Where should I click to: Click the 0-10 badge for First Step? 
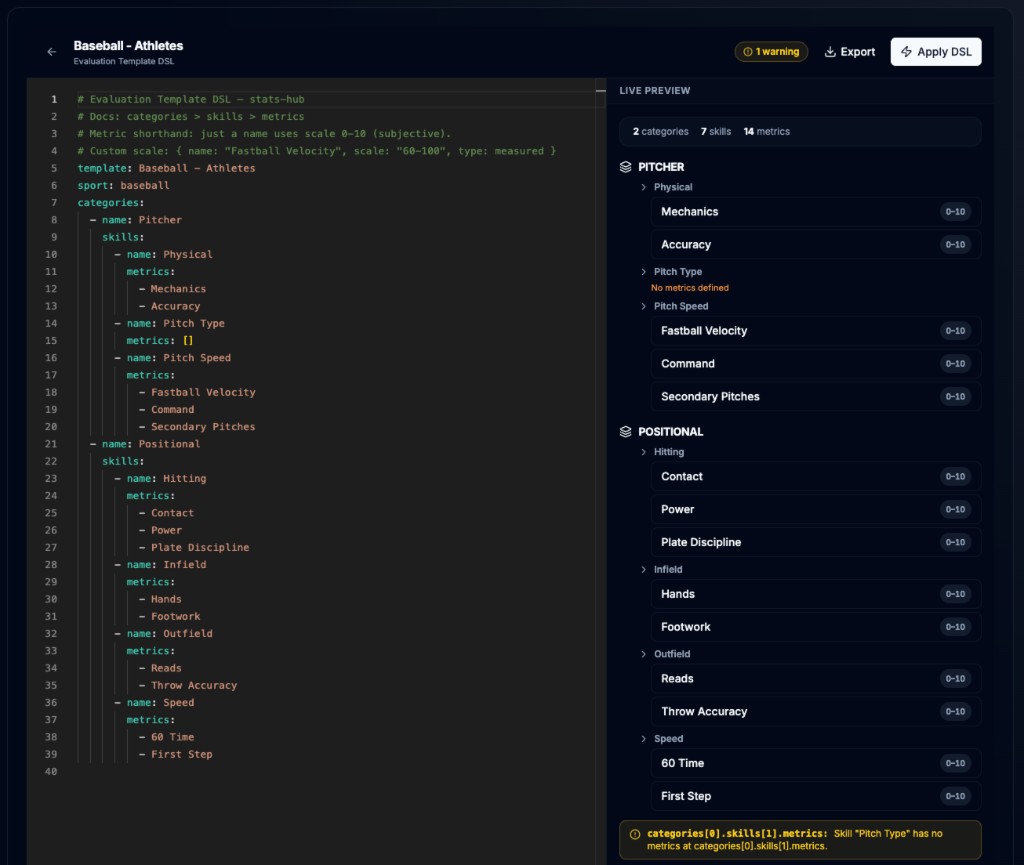(955, 796)
